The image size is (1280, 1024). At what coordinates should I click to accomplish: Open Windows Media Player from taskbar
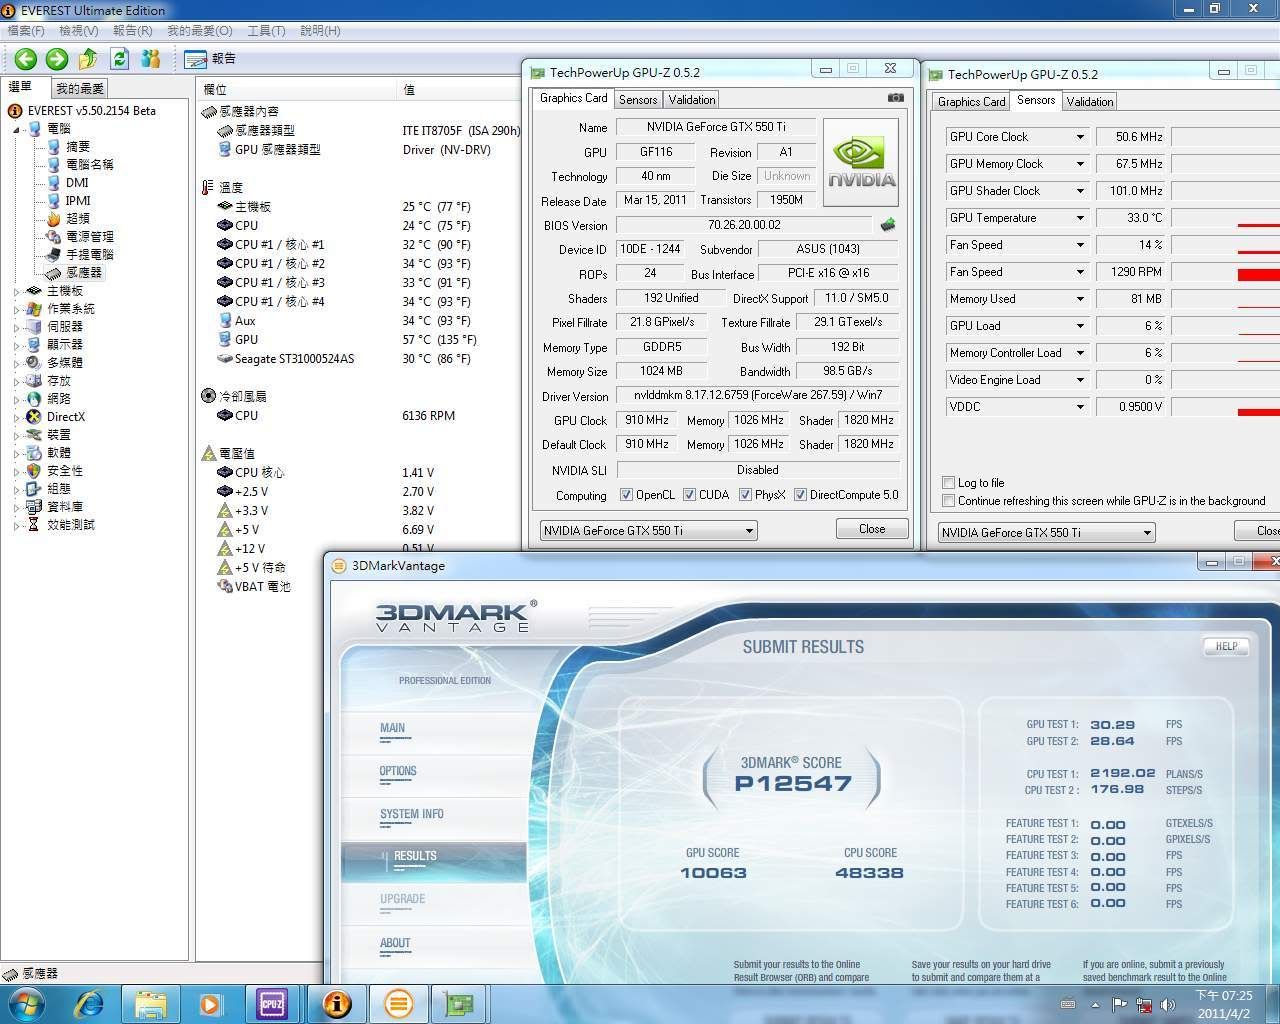[x=211, y=1003]
